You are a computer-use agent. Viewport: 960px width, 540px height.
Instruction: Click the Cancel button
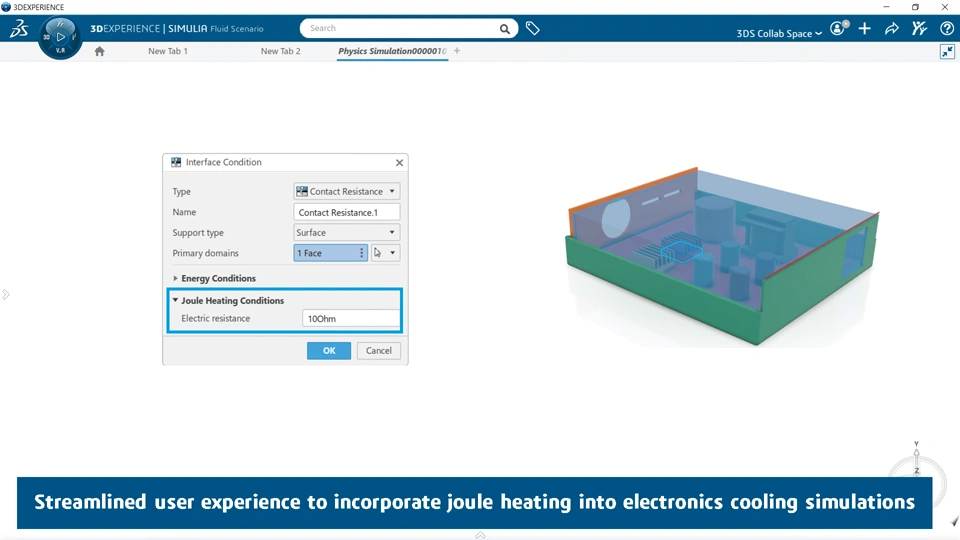(378, 350)
